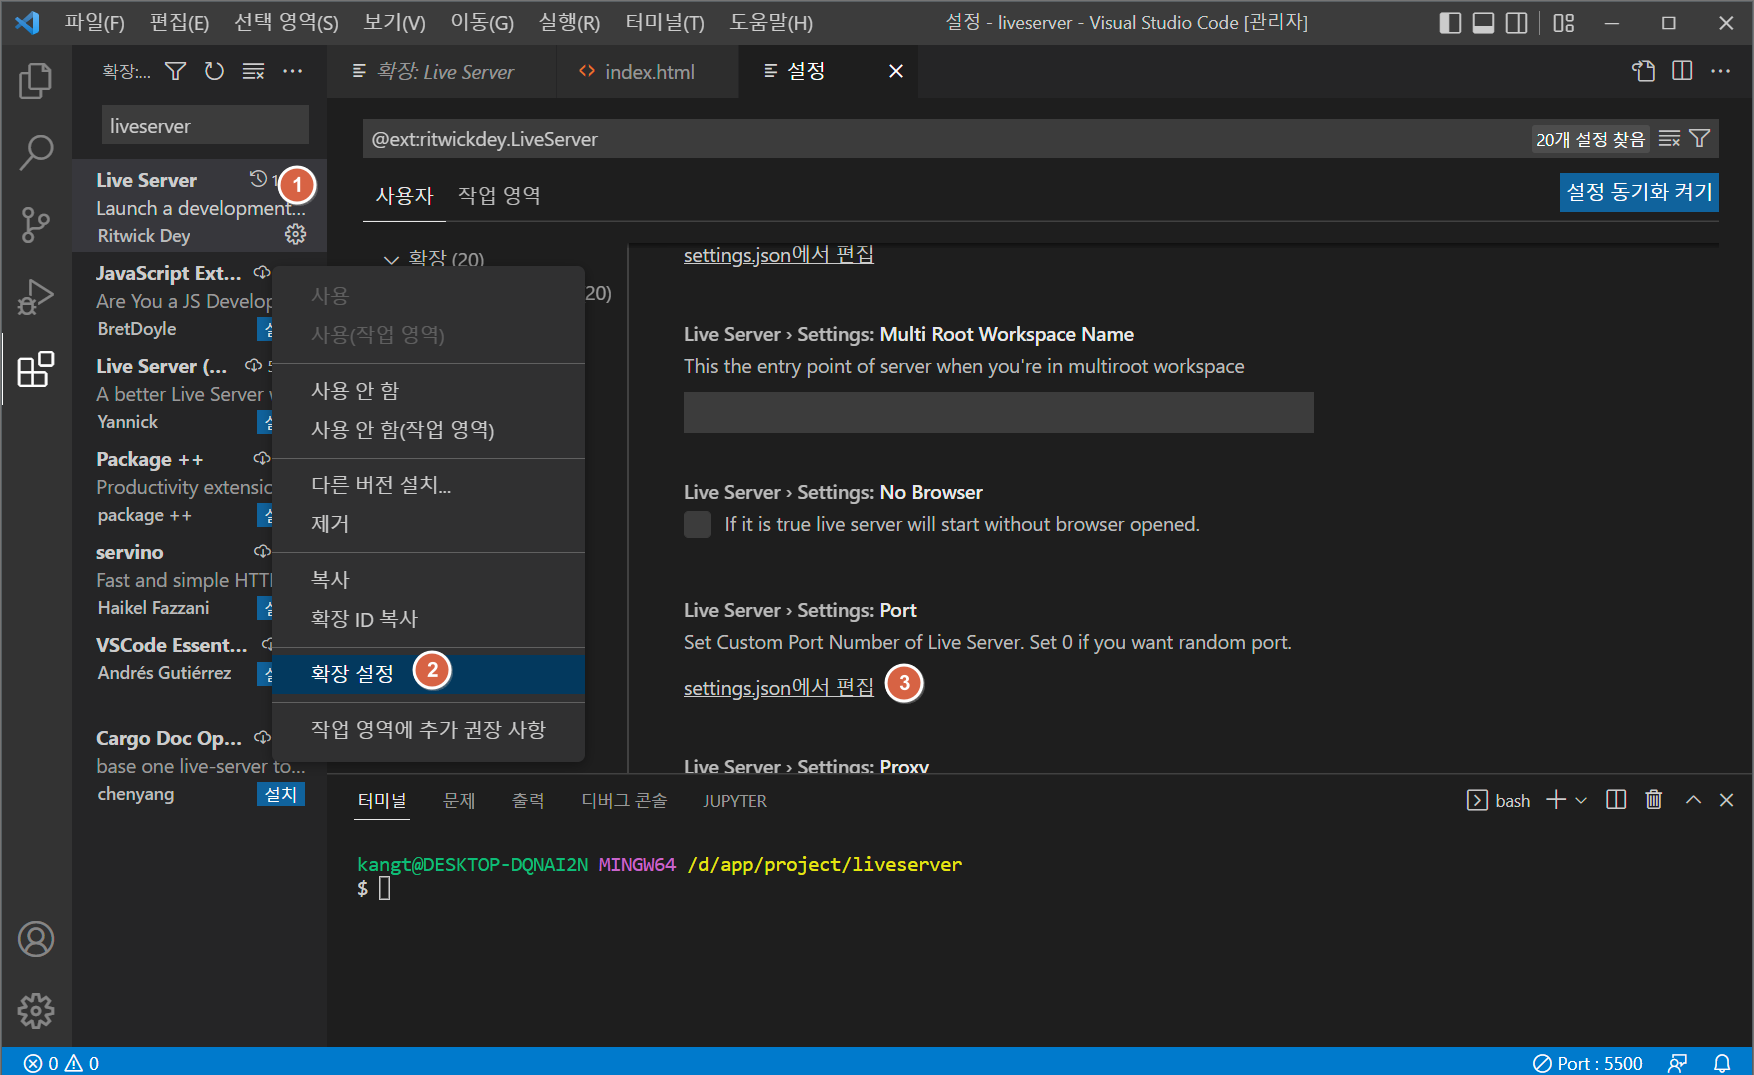Focus the extensions search field liveserver
The width and height of the screenshot is (1754, 1075).
pos(205,126)
